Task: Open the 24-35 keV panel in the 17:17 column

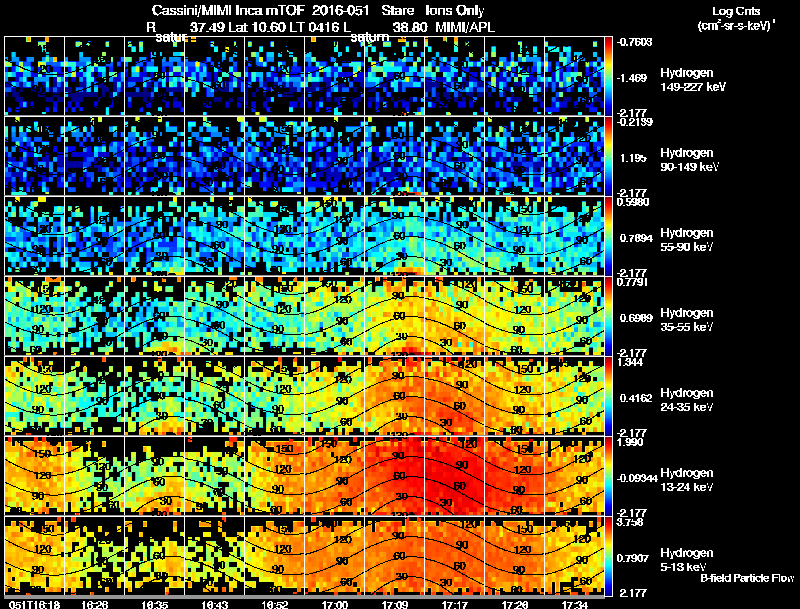Action: 455,396
